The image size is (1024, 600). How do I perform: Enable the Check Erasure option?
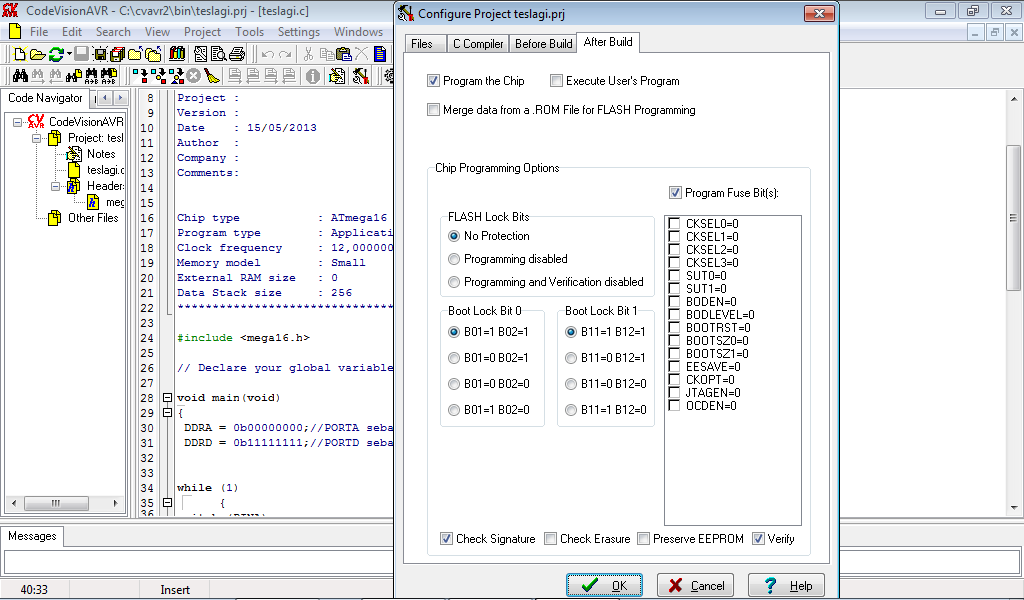(x=551, y=539)
